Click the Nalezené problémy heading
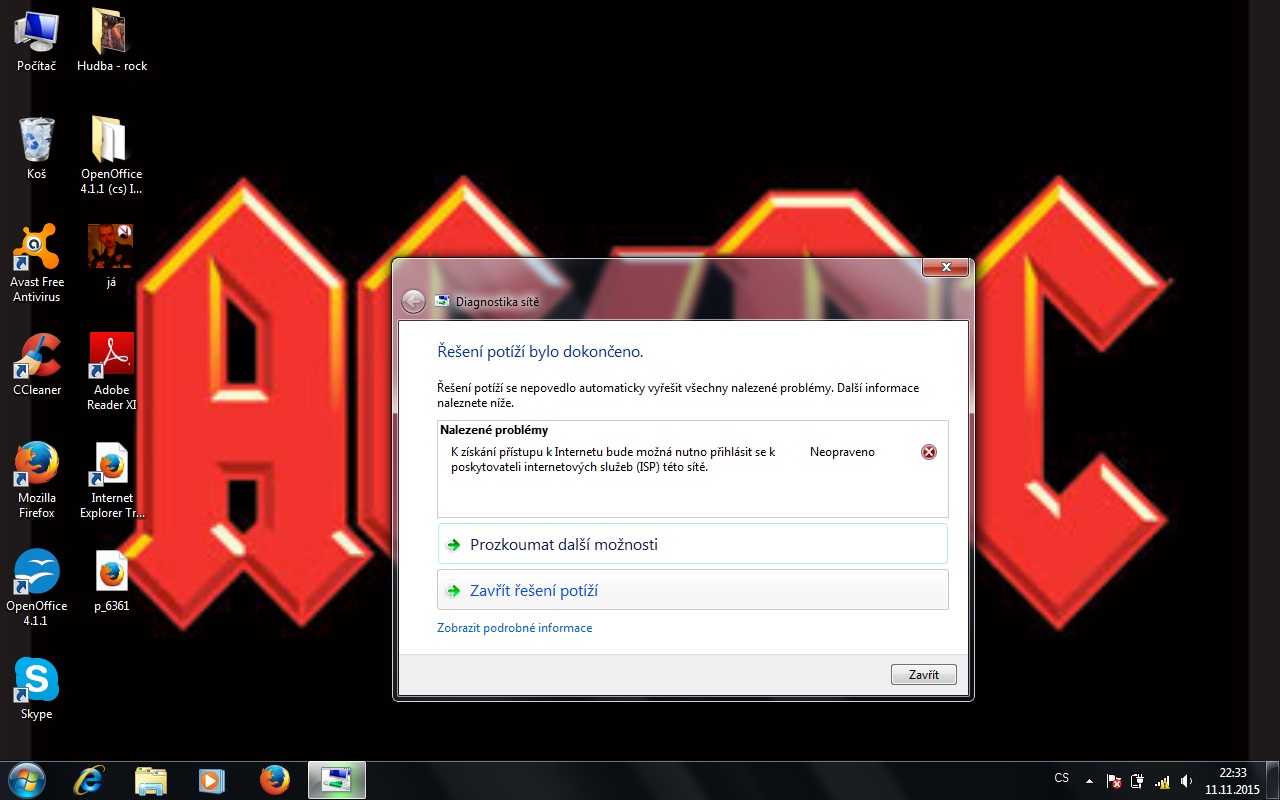 click(x=494, y=430)
